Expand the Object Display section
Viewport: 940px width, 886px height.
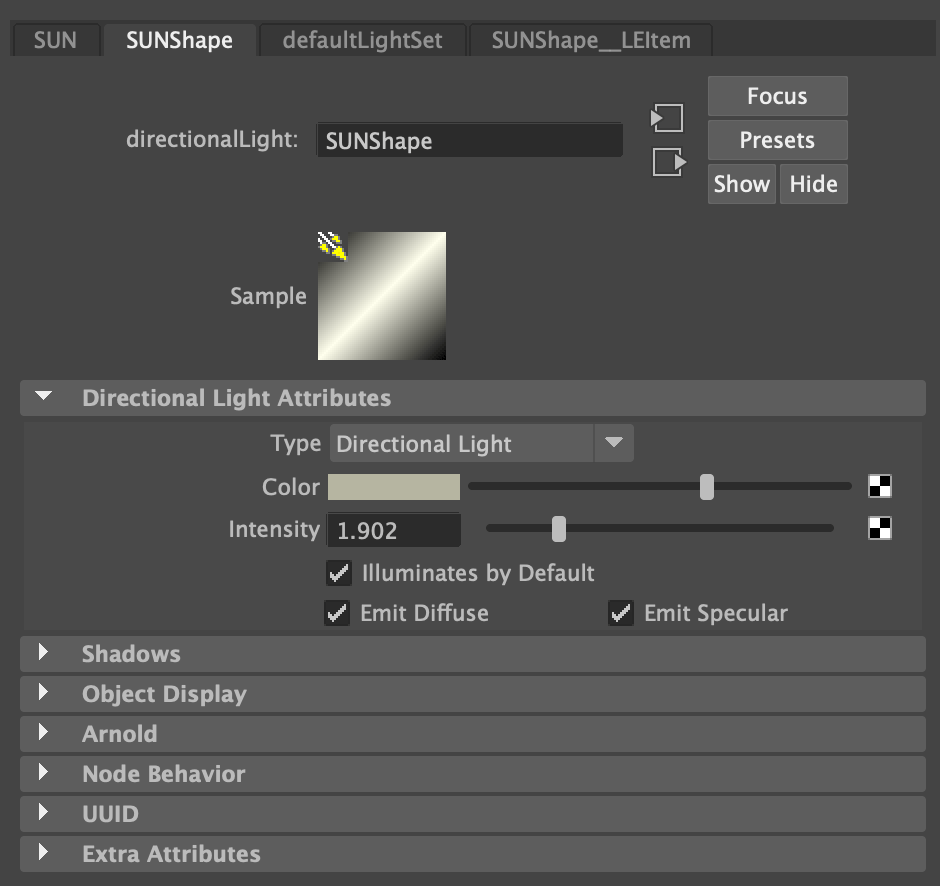pyautogui.click(x=164, y=694)
